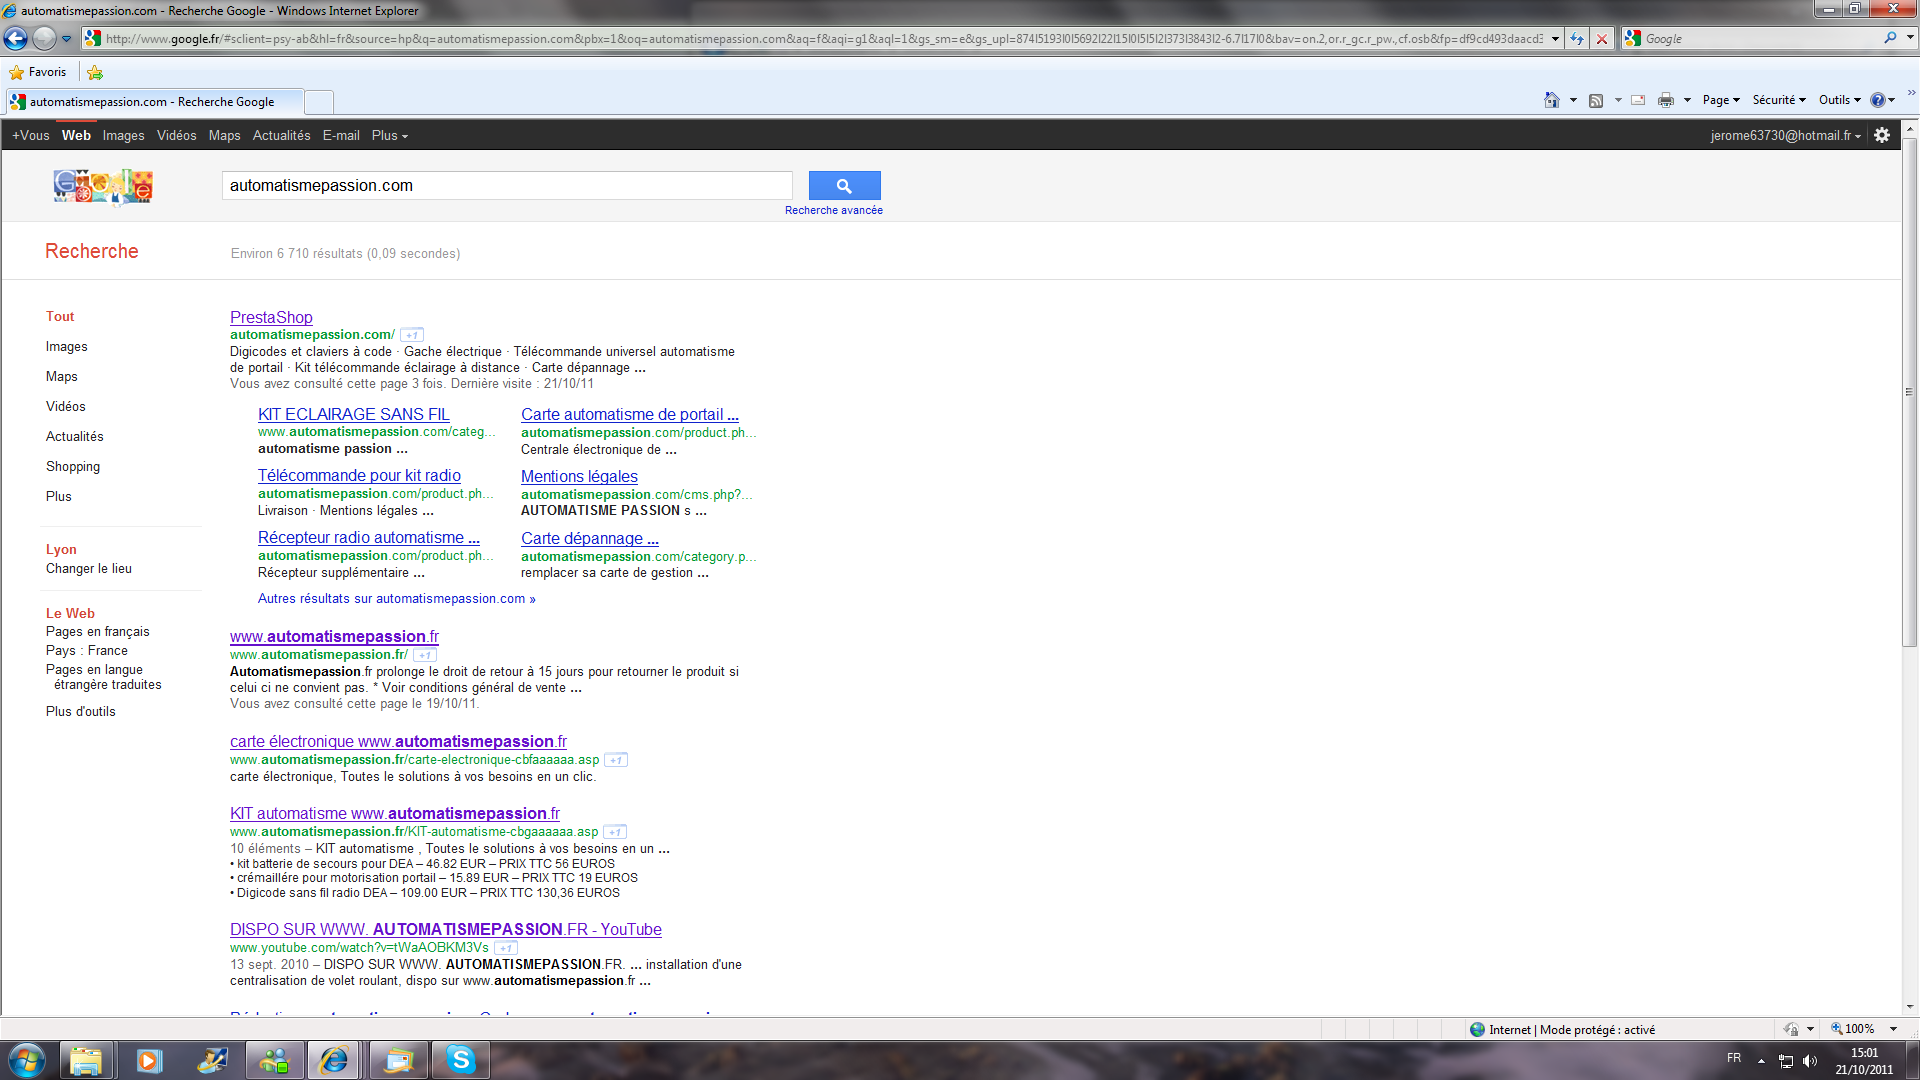Switch to Images in Google top bar
Screen dimensions: 1920x1080
pyautogui.click(x=123, y=135)
